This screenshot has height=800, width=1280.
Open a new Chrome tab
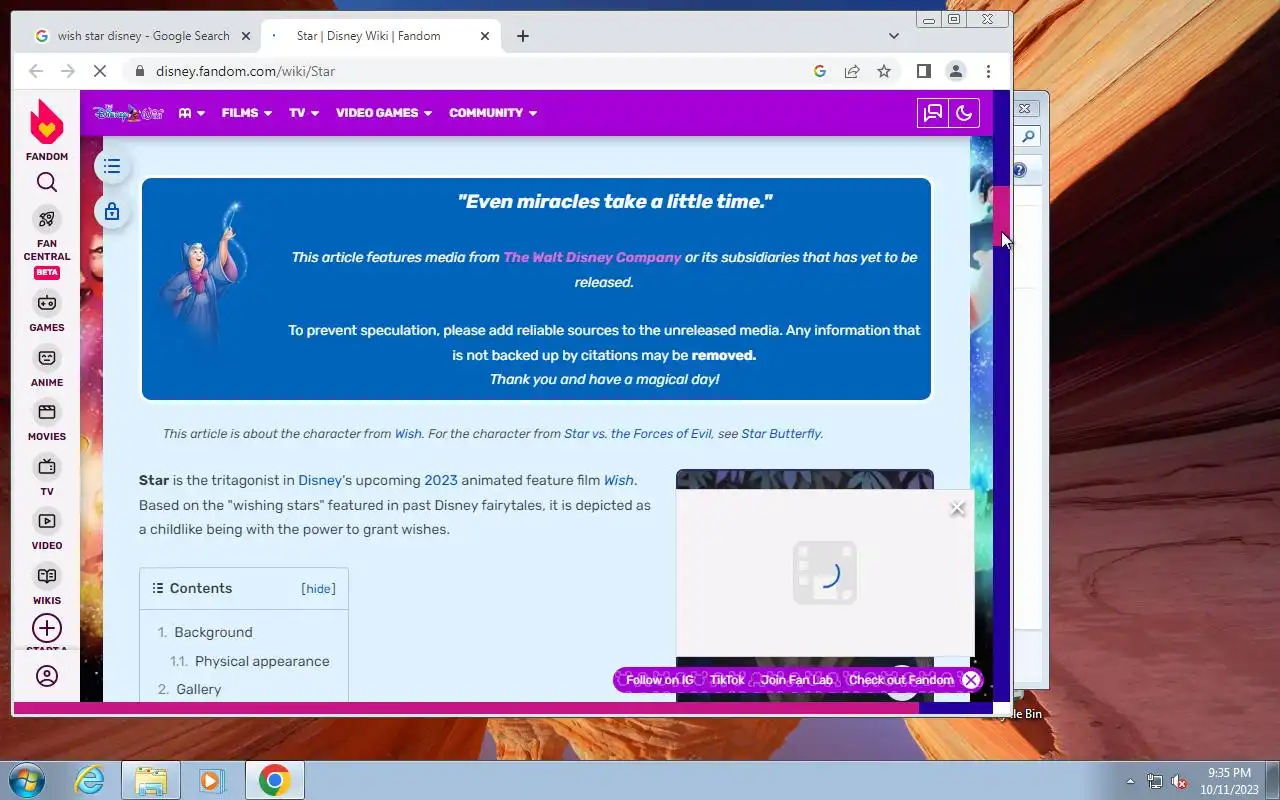(523, 36)
